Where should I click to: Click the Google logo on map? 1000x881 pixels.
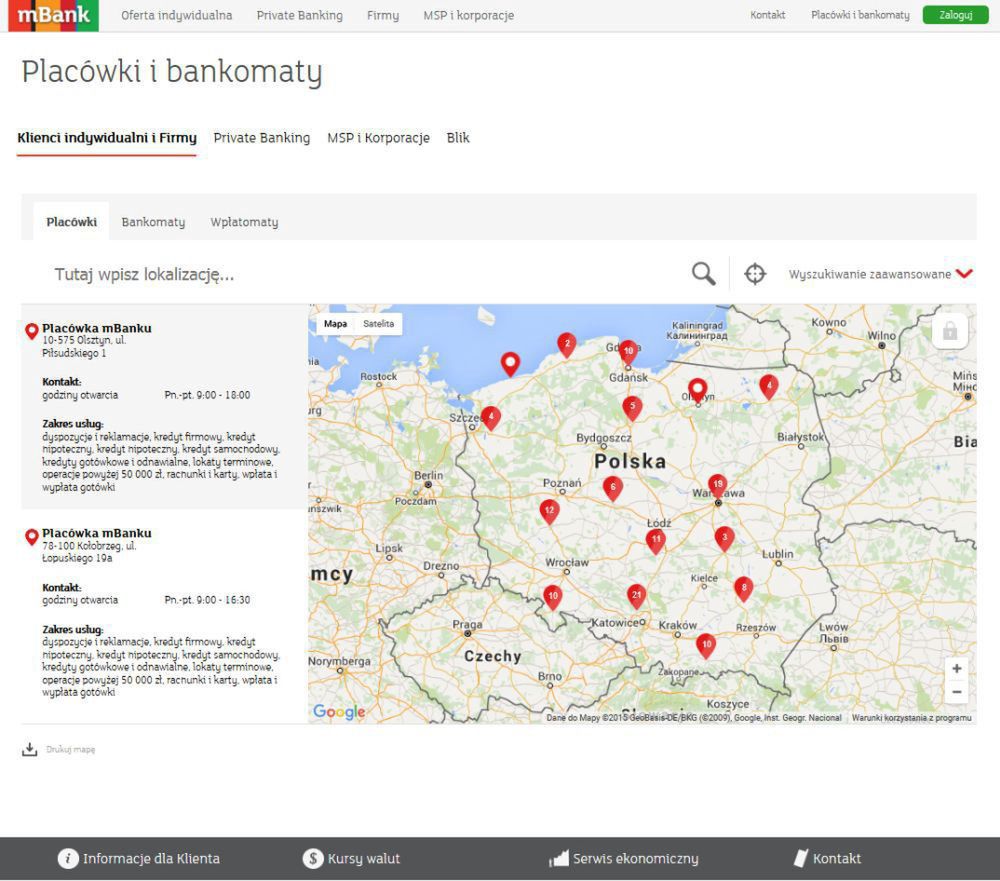(x=339, y=711)
